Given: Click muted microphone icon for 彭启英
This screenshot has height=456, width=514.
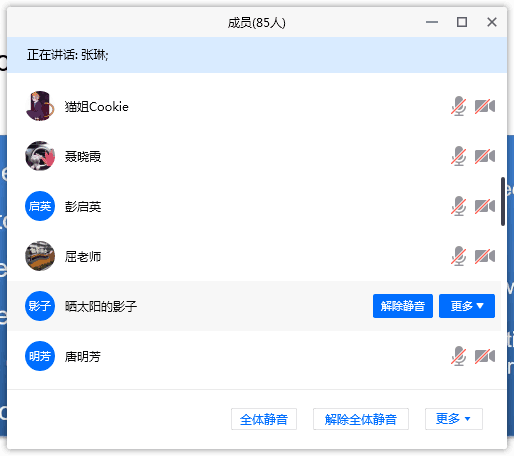Looking at the screenshot, I should coord(459,206).
